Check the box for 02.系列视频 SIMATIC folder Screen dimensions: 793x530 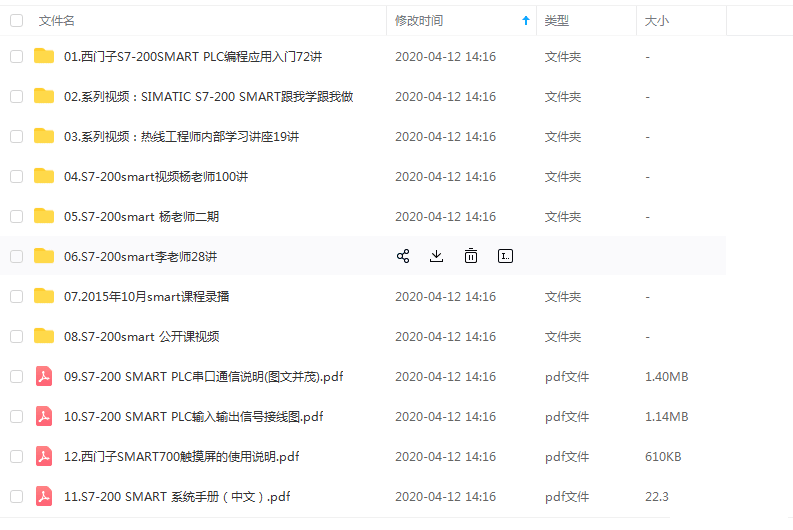pos(16,96)
